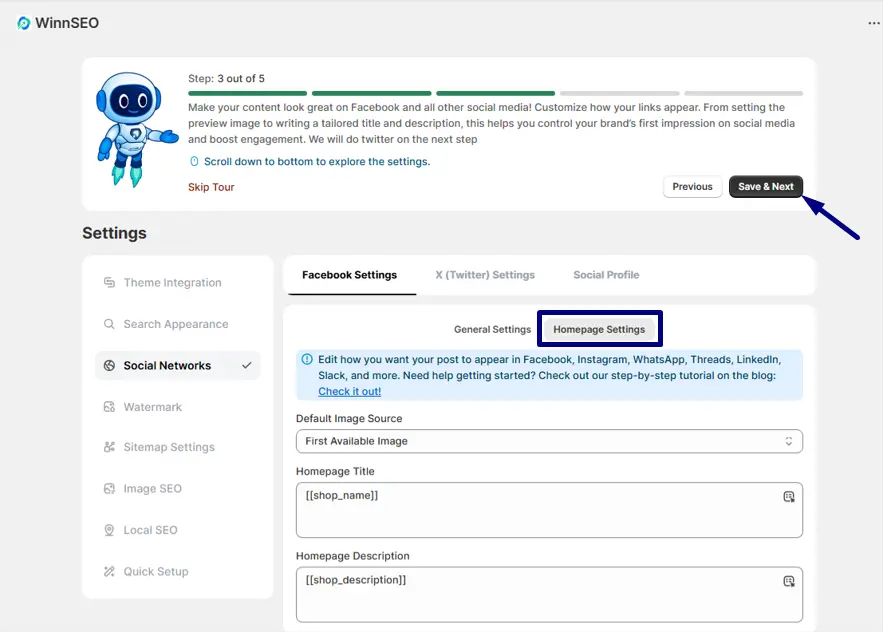Click into the Homepage Title field
The image size is (883, 632).
(x=549, y=510)
